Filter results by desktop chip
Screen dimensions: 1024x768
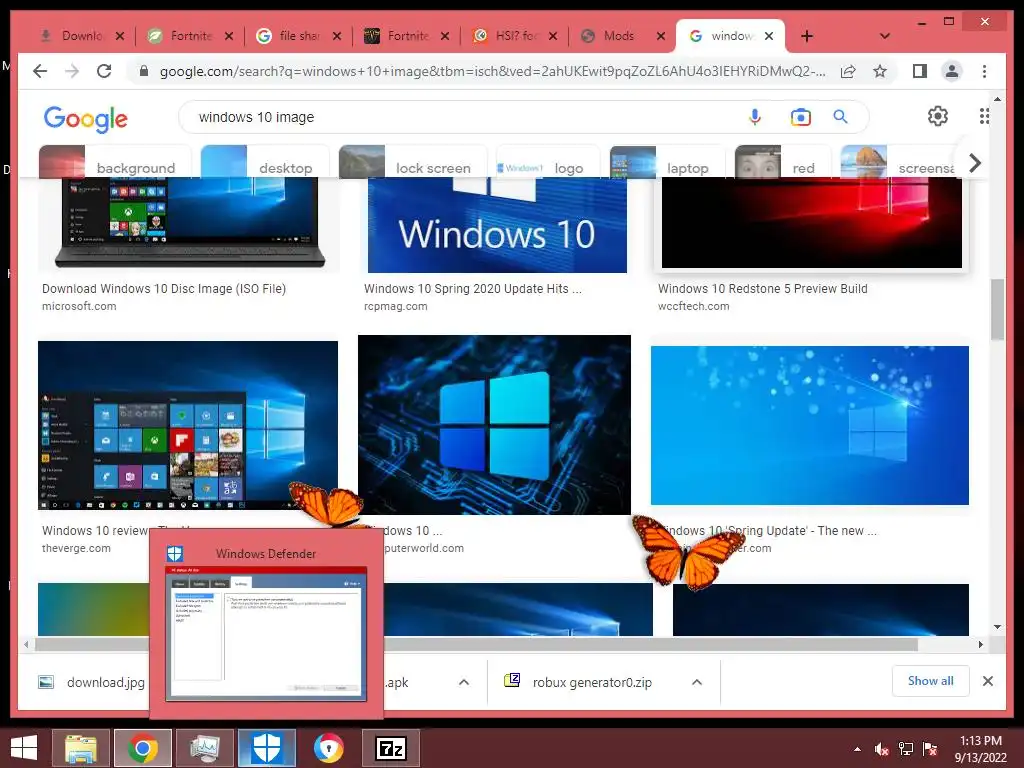(x=264, y=162)
